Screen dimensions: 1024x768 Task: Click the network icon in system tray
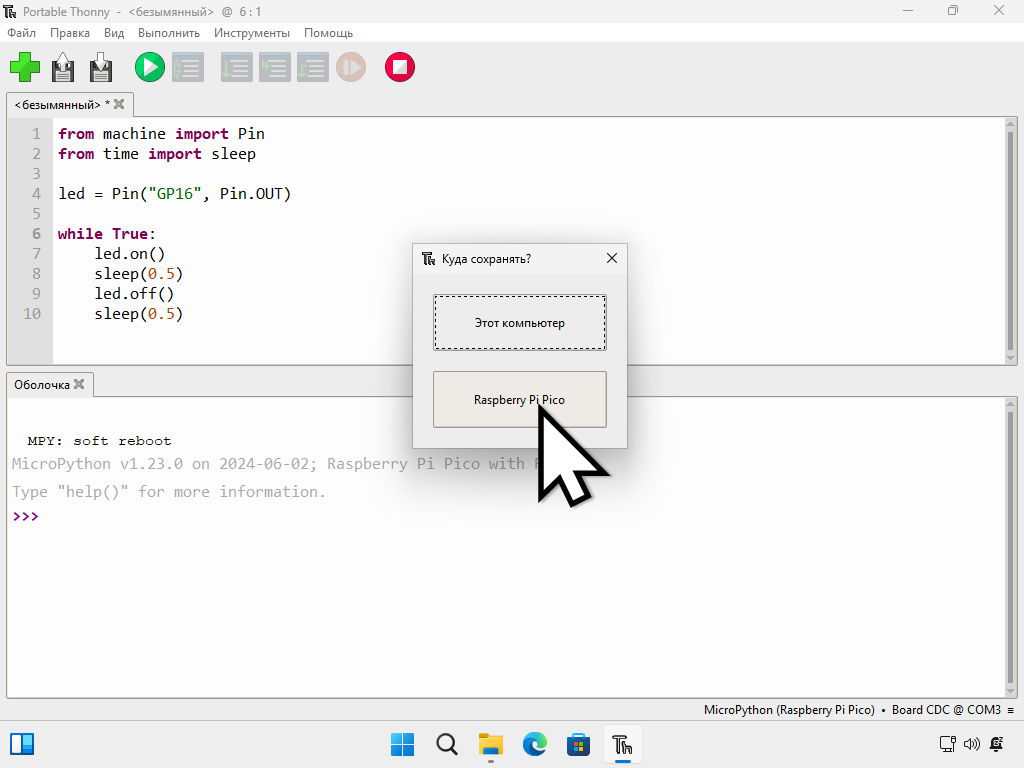[x=948, y=744]
